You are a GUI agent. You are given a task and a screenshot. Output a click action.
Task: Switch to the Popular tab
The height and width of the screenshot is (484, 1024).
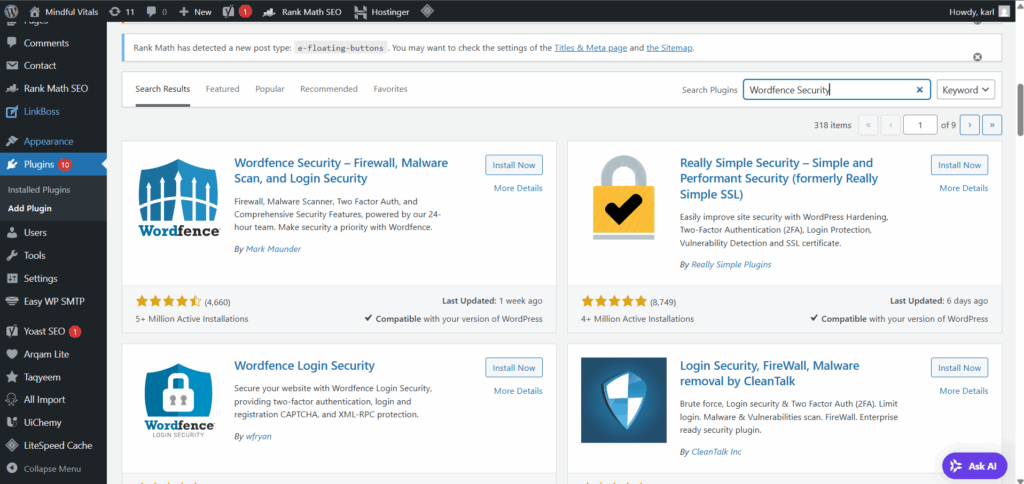click(x=270, y=89)
